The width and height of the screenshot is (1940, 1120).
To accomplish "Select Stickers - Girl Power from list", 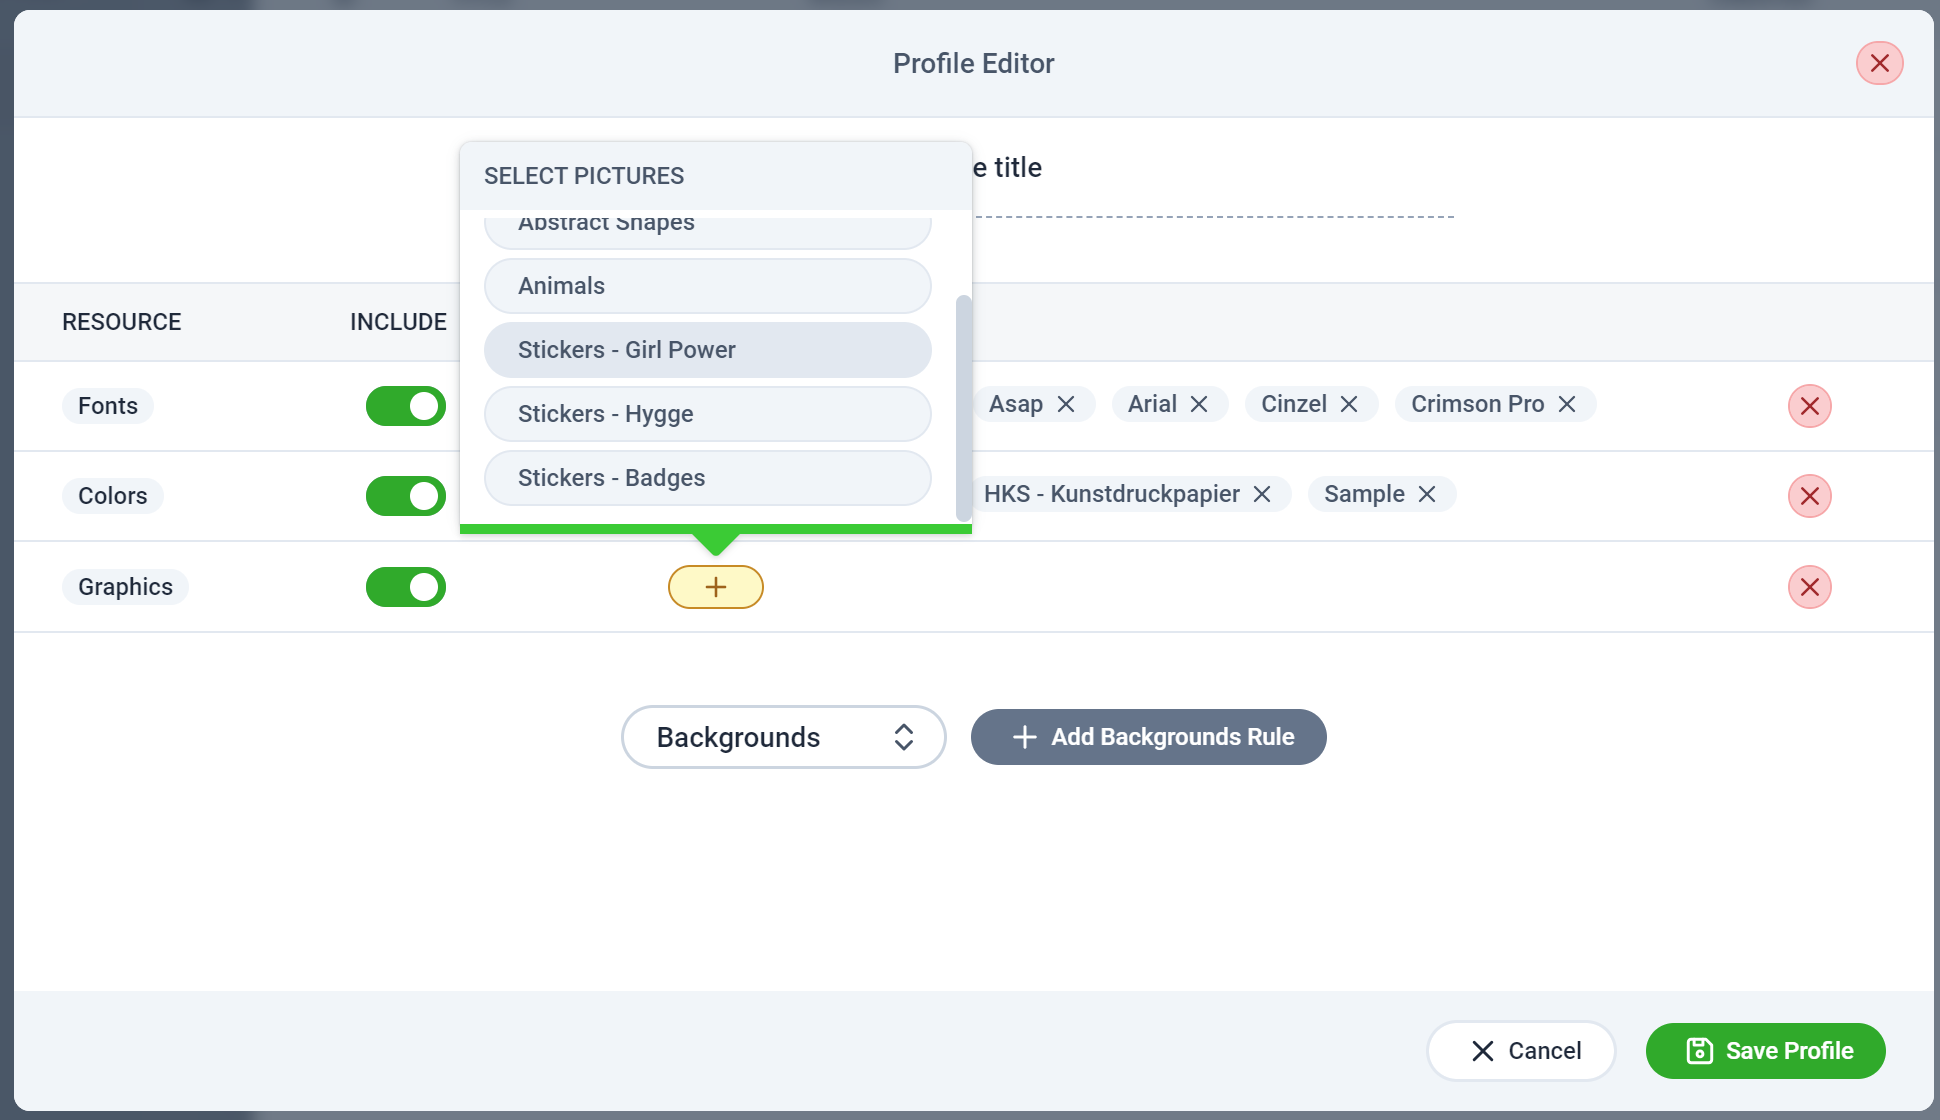I will (x=708, y=350).
